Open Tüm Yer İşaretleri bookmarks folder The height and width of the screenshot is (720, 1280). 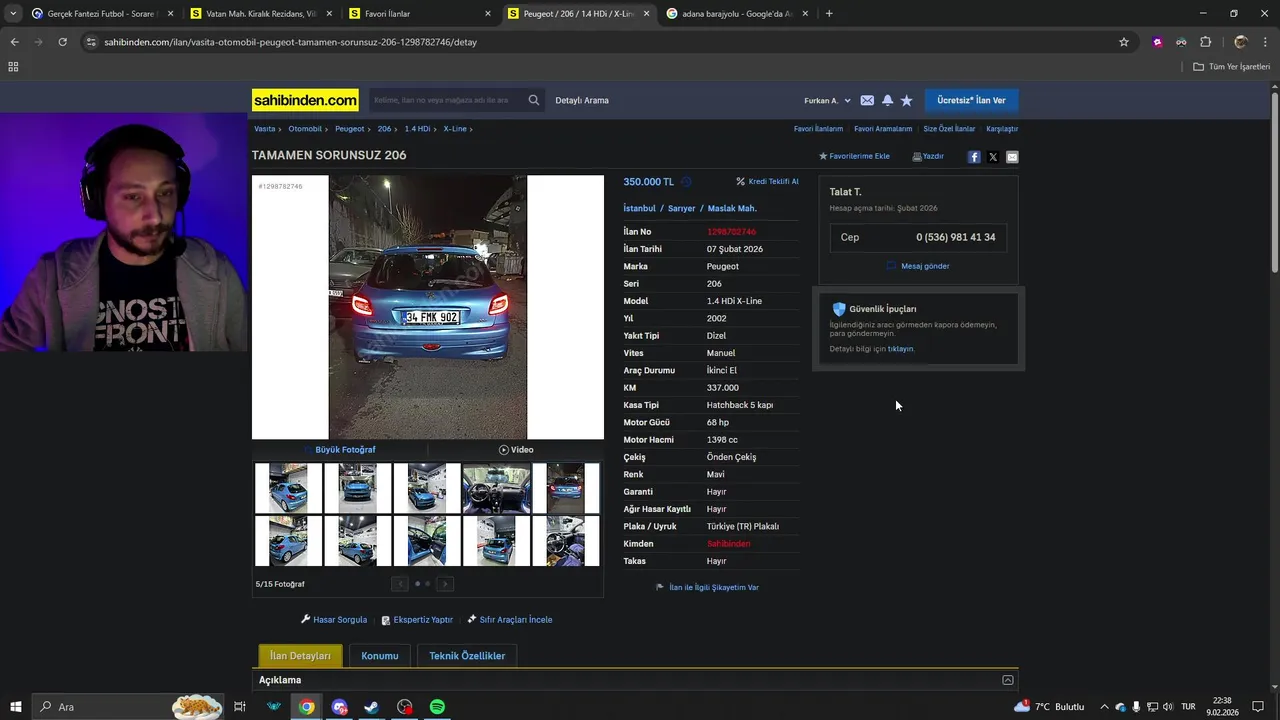pyautogui.click(x=1232, y=67)
